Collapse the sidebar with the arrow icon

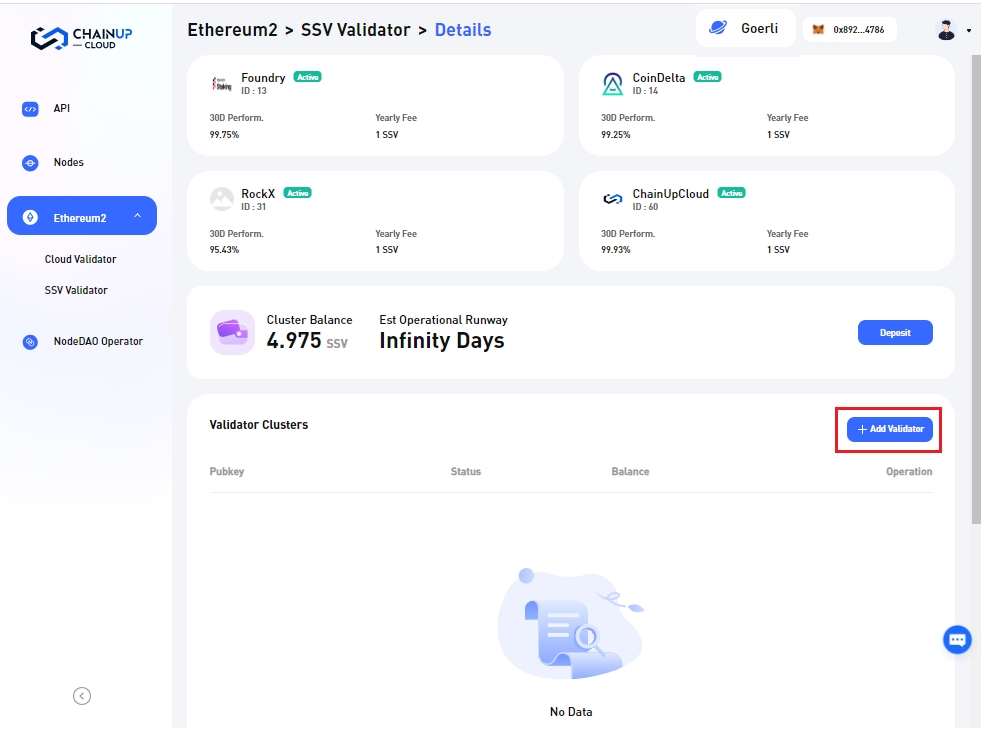click(x=82, y=696)
